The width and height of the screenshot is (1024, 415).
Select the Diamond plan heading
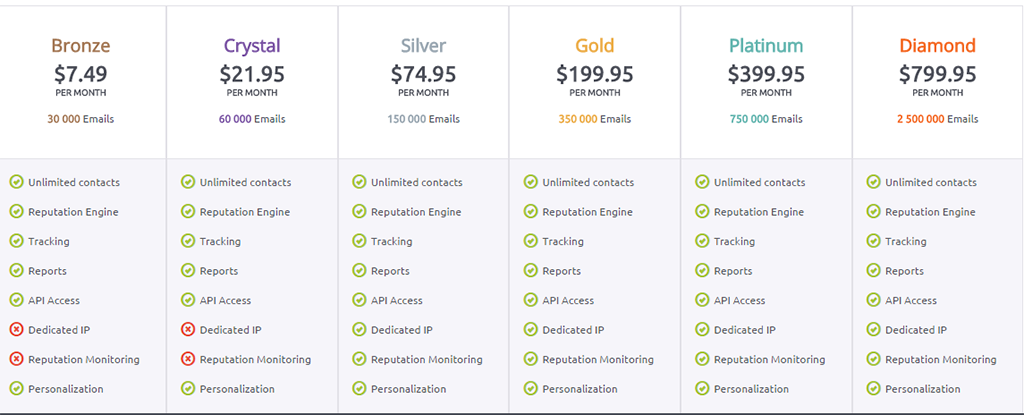937,46
